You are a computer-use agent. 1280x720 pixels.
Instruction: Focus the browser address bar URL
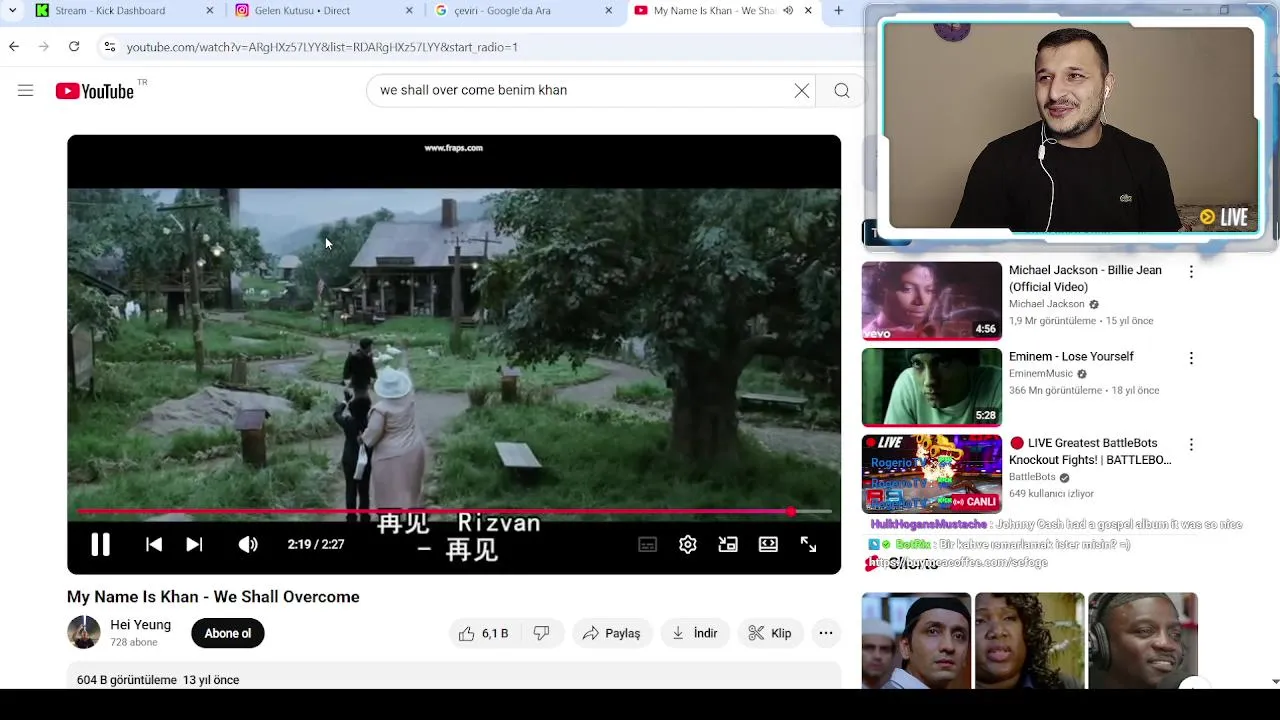322,47
